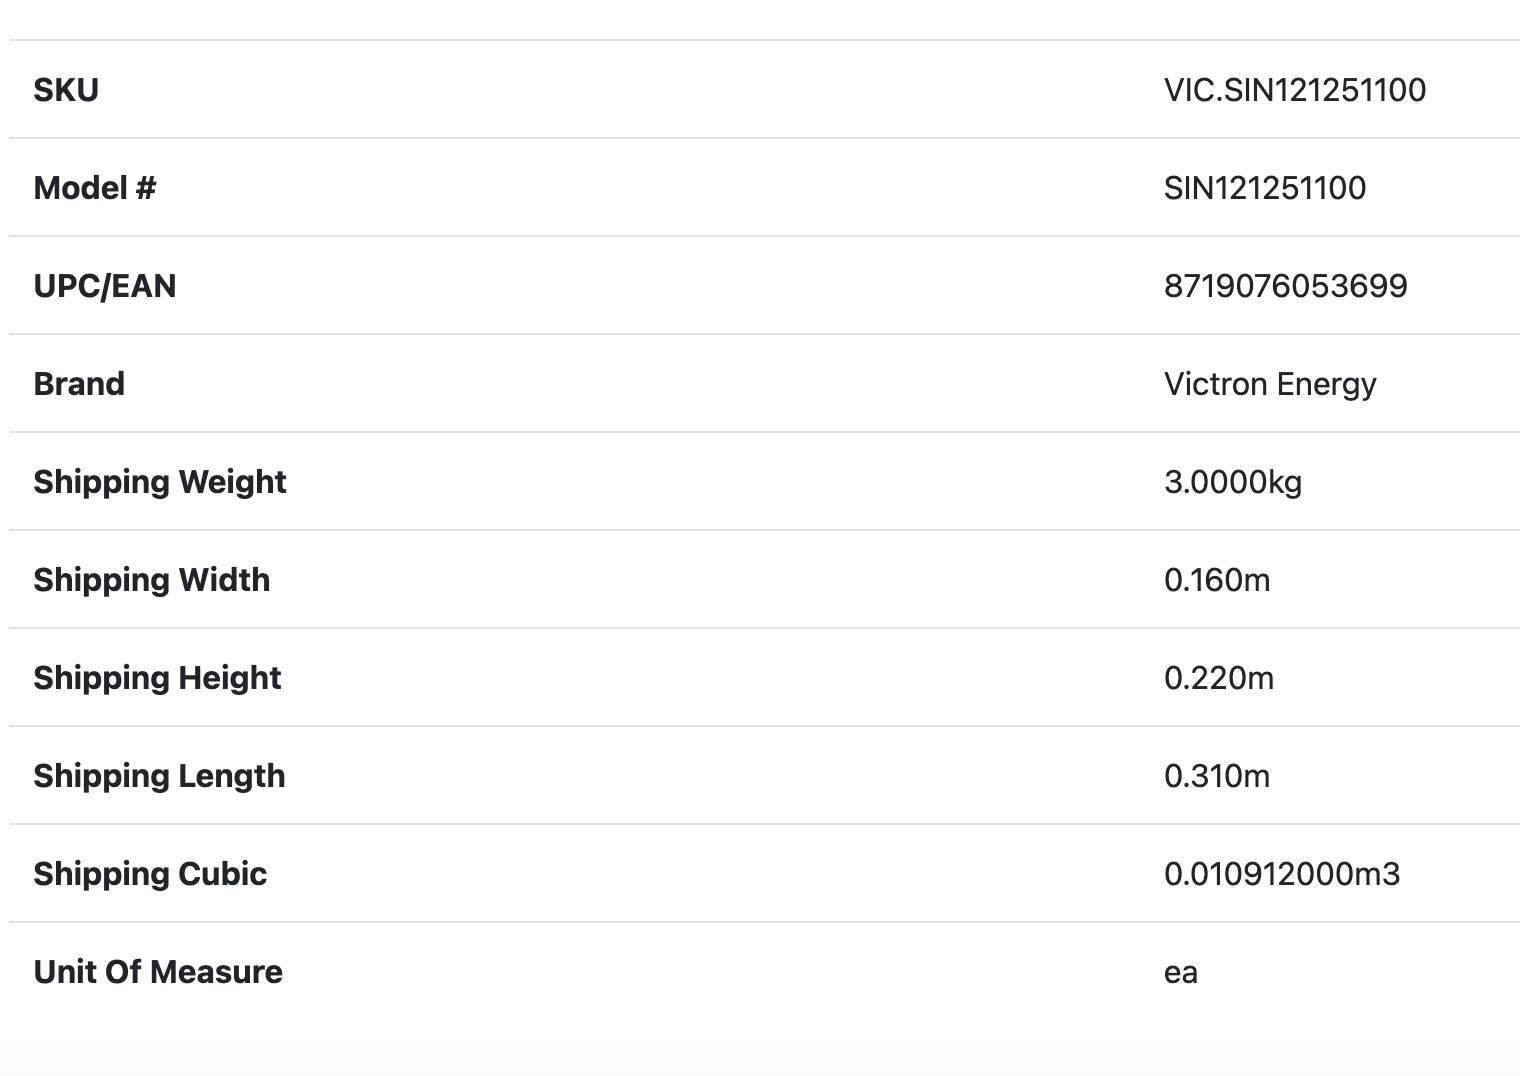Click the Shipping Width label
1520x1076 pixels.
[152, 580]
